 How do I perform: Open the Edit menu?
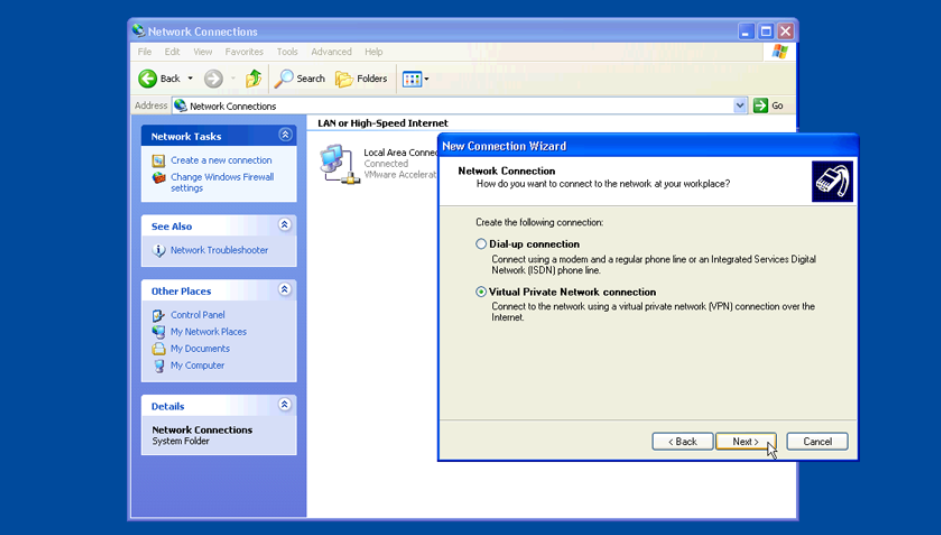pos(172,52)
